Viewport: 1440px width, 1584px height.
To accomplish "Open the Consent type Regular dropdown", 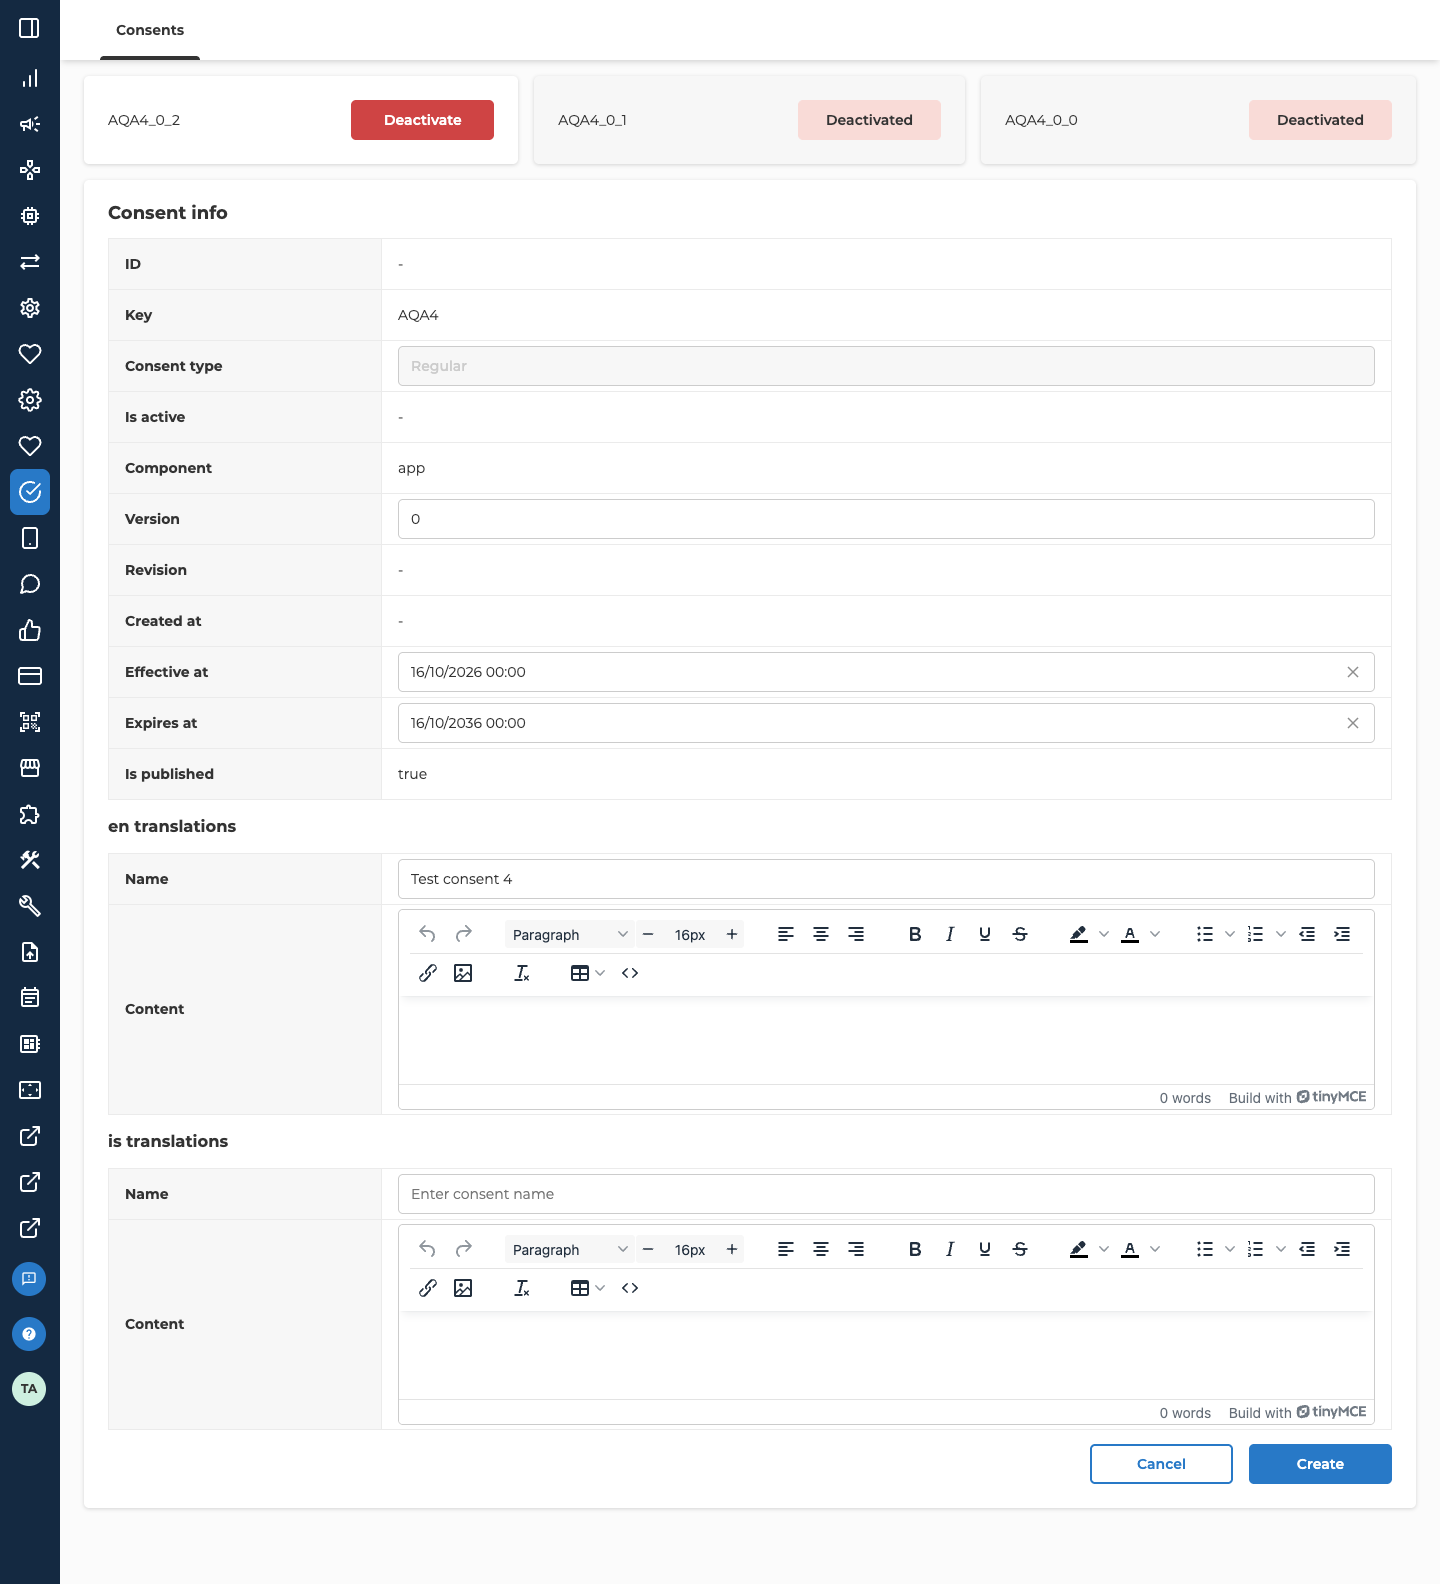I will pos(886,366).
